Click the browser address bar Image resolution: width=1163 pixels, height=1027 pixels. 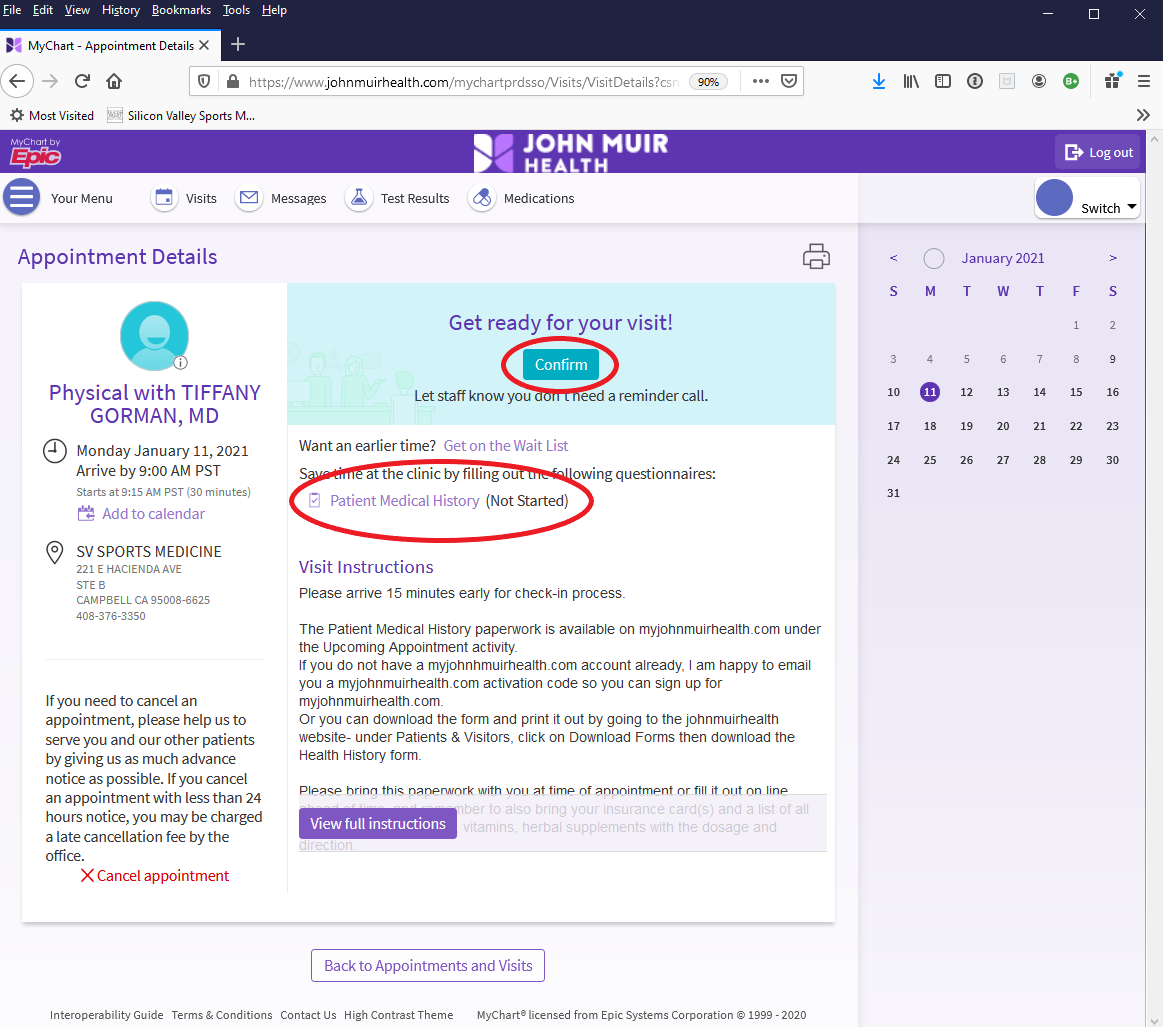click(464, 82)
